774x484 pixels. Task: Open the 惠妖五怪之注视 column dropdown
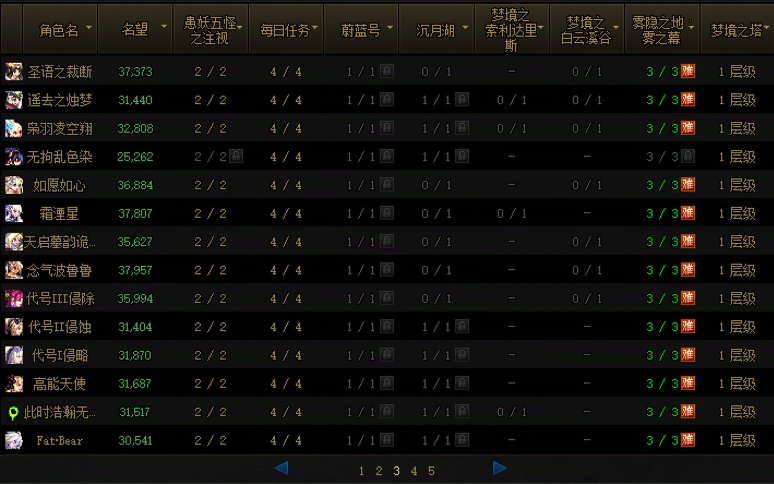(x=240, y=28)
